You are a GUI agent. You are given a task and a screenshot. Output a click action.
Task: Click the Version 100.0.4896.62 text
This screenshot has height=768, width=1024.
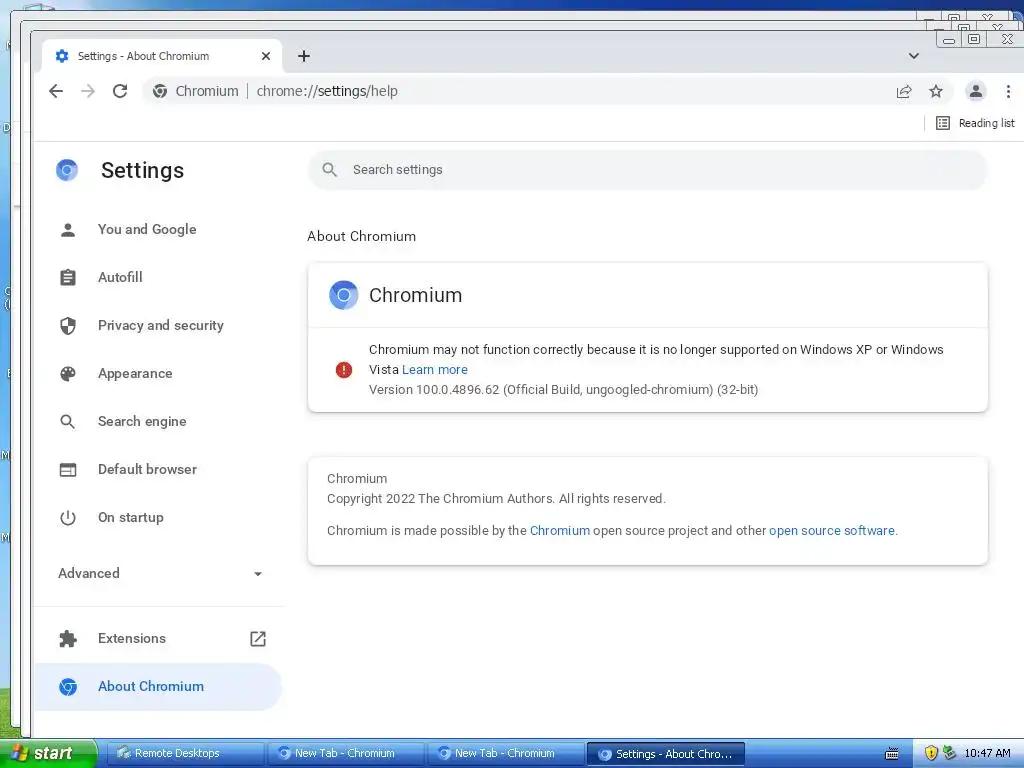(x=564, y=390)
